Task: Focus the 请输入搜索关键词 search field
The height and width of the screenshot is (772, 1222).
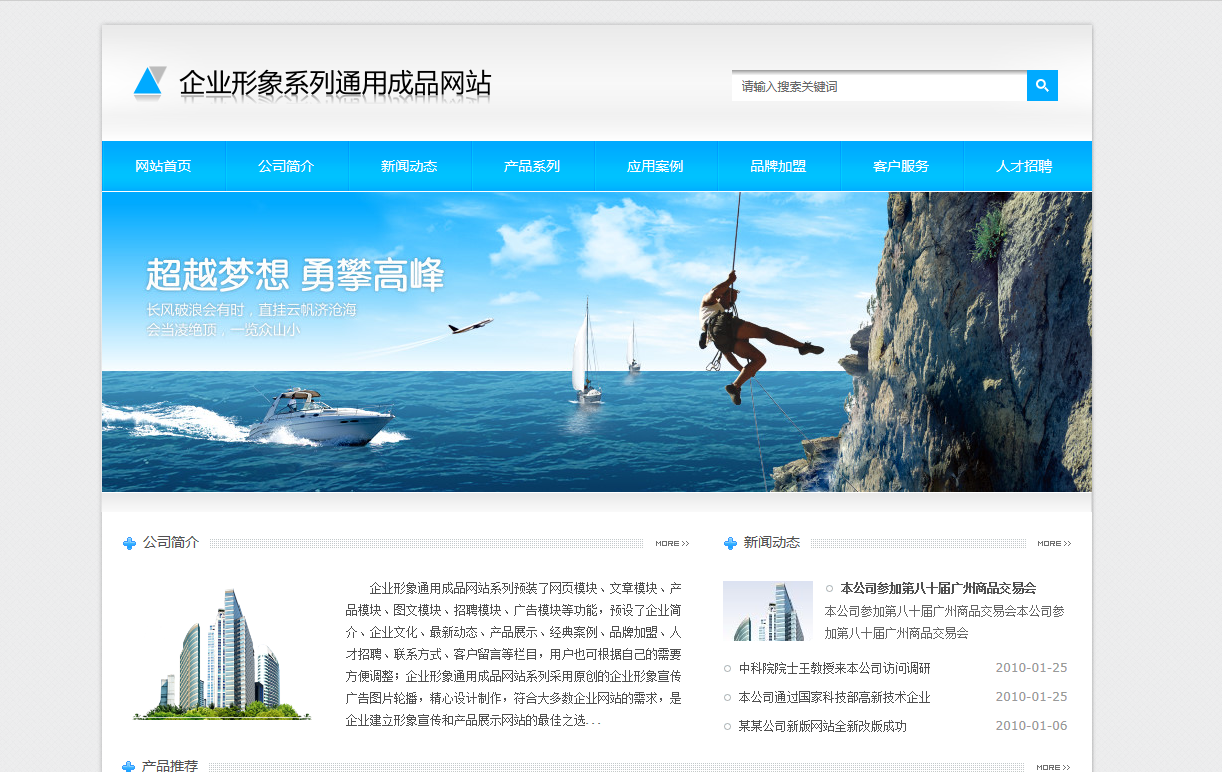Action: (879, 87)
